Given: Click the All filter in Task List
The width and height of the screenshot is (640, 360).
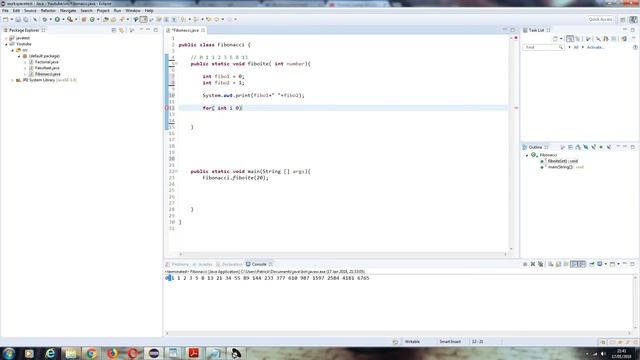Looking at the screenshot, I should click(x=576, y=47).
